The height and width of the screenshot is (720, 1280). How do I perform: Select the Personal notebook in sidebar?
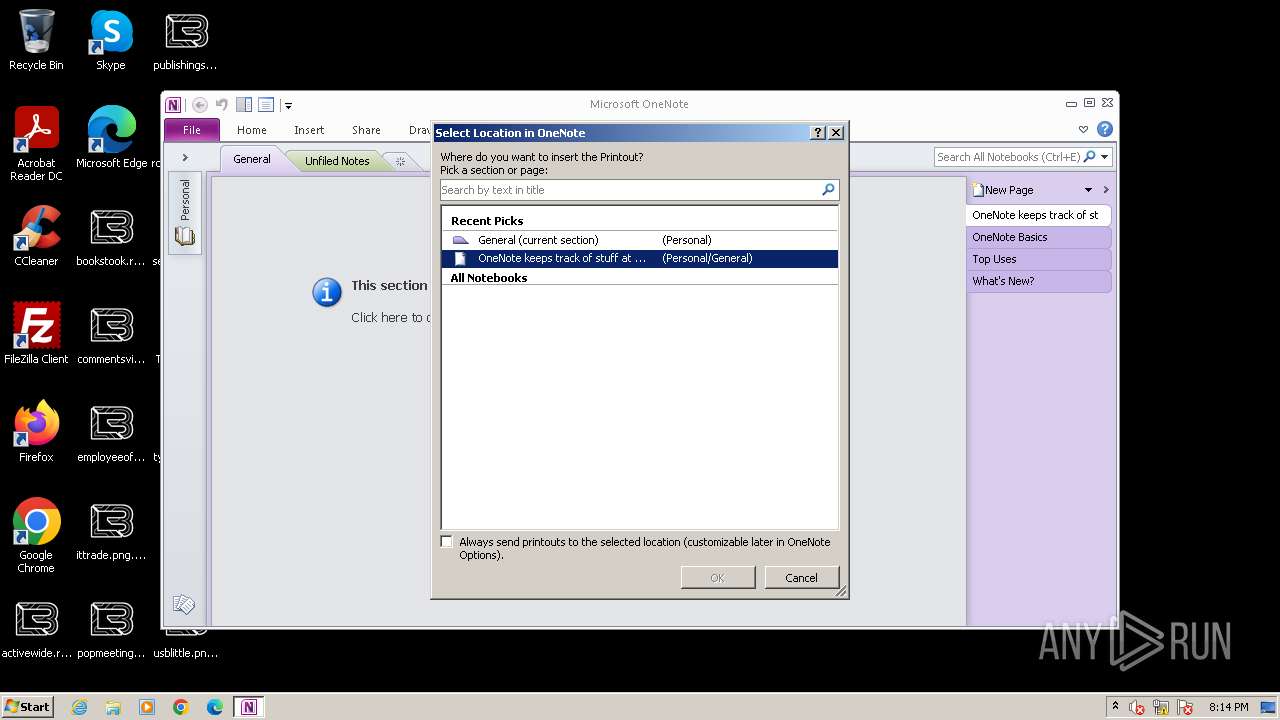click(185, 213)
